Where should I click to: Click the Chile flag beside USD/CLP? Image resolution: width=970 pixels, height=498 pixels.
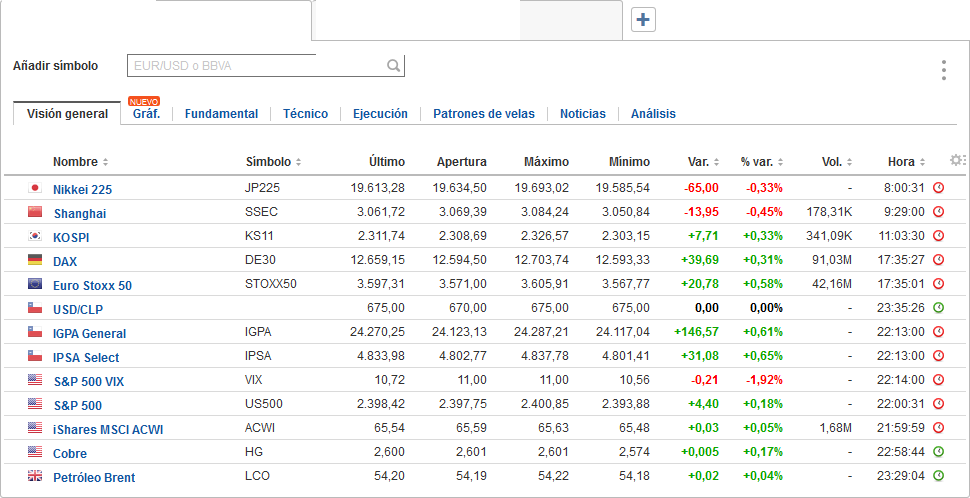35,307
